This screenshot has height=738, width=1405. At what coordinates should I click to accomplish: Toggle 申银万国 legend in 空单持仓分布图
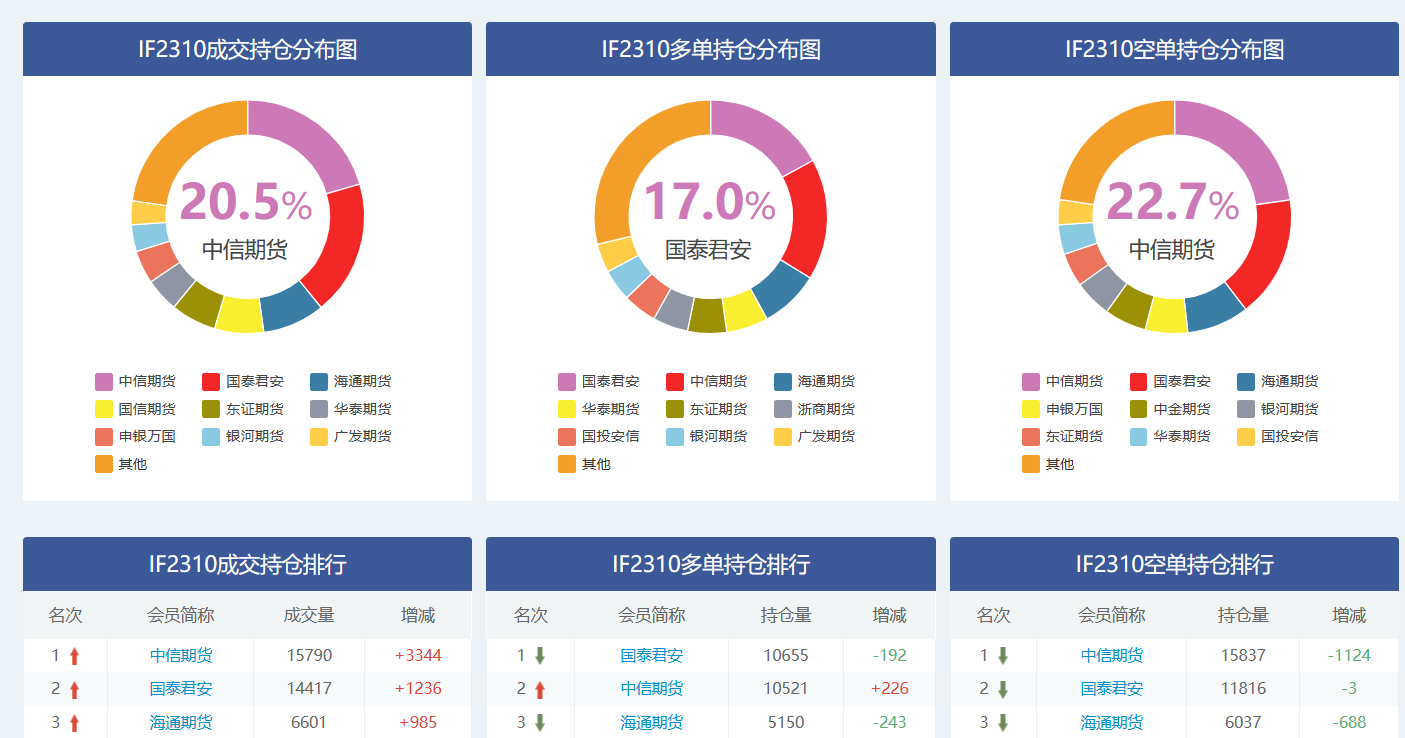(1062, 409)
